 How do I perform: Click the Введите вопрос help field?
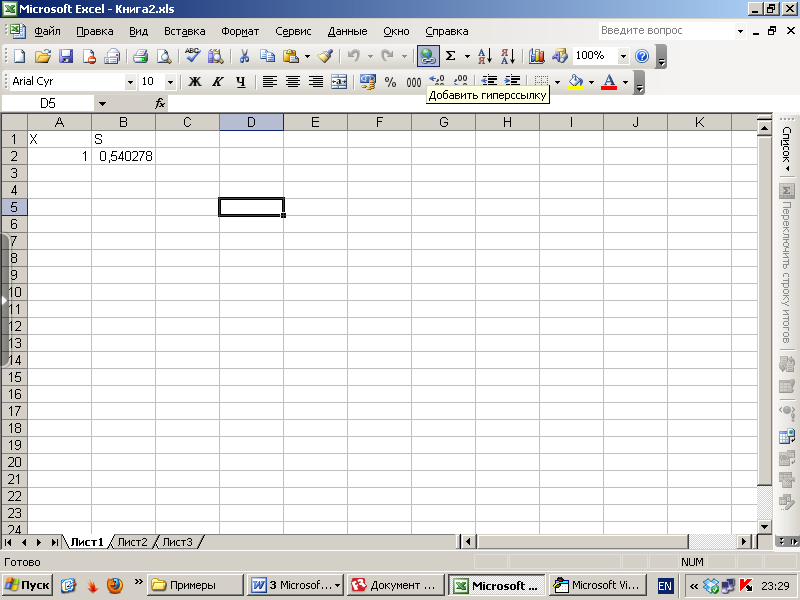[x=666, y=31]
